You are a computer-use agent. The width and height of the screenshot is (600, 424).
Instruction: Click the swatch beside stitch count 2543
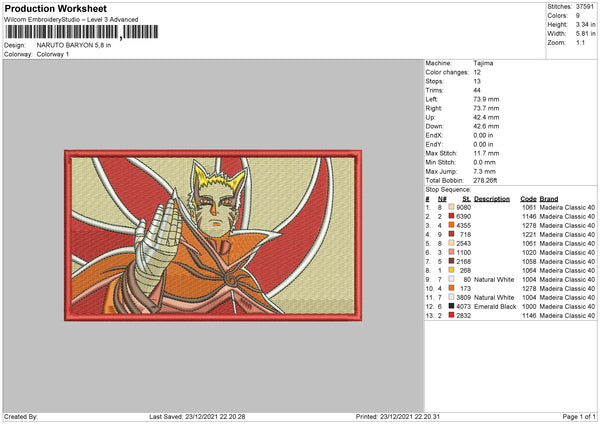452,243
